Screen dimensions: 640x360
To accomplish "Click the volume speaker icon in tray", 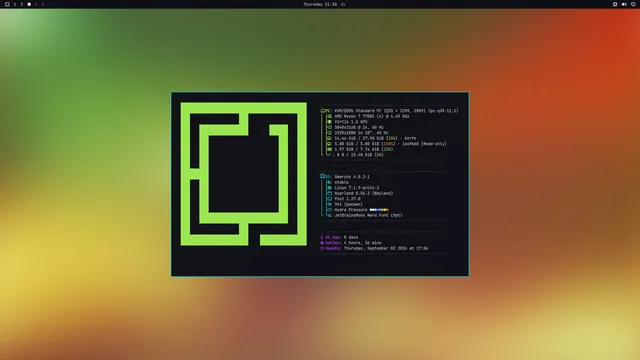I will pos(624,4).
